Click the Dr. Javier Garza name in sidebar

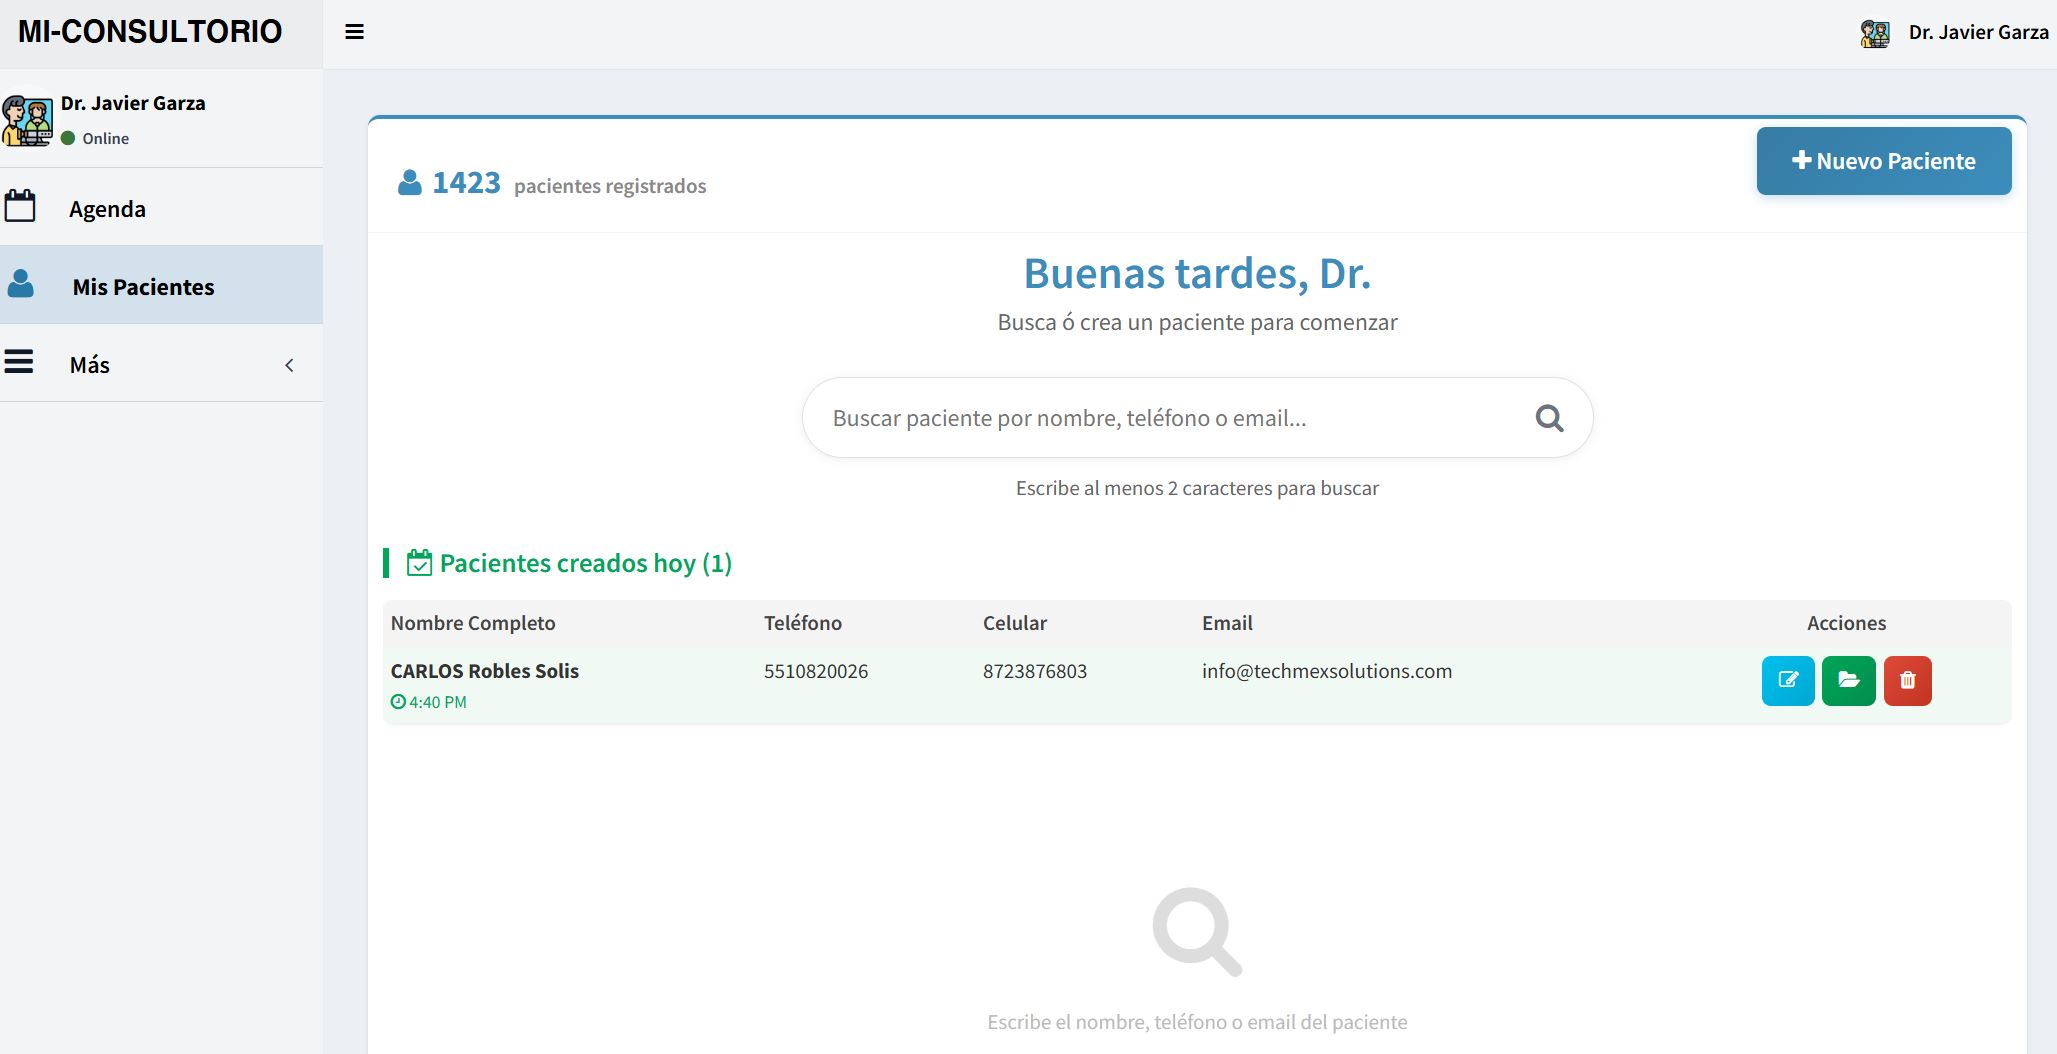[x=133, y=103]
